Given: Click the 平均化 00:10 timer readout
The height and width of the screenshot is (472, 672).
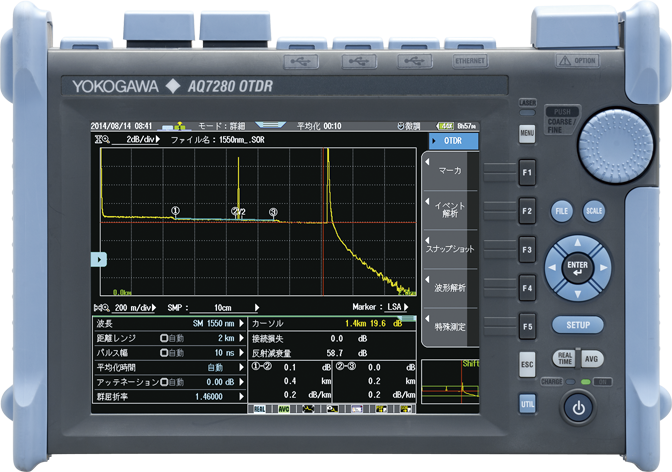Looking at the screenshot, I should [x=319, y=126].
